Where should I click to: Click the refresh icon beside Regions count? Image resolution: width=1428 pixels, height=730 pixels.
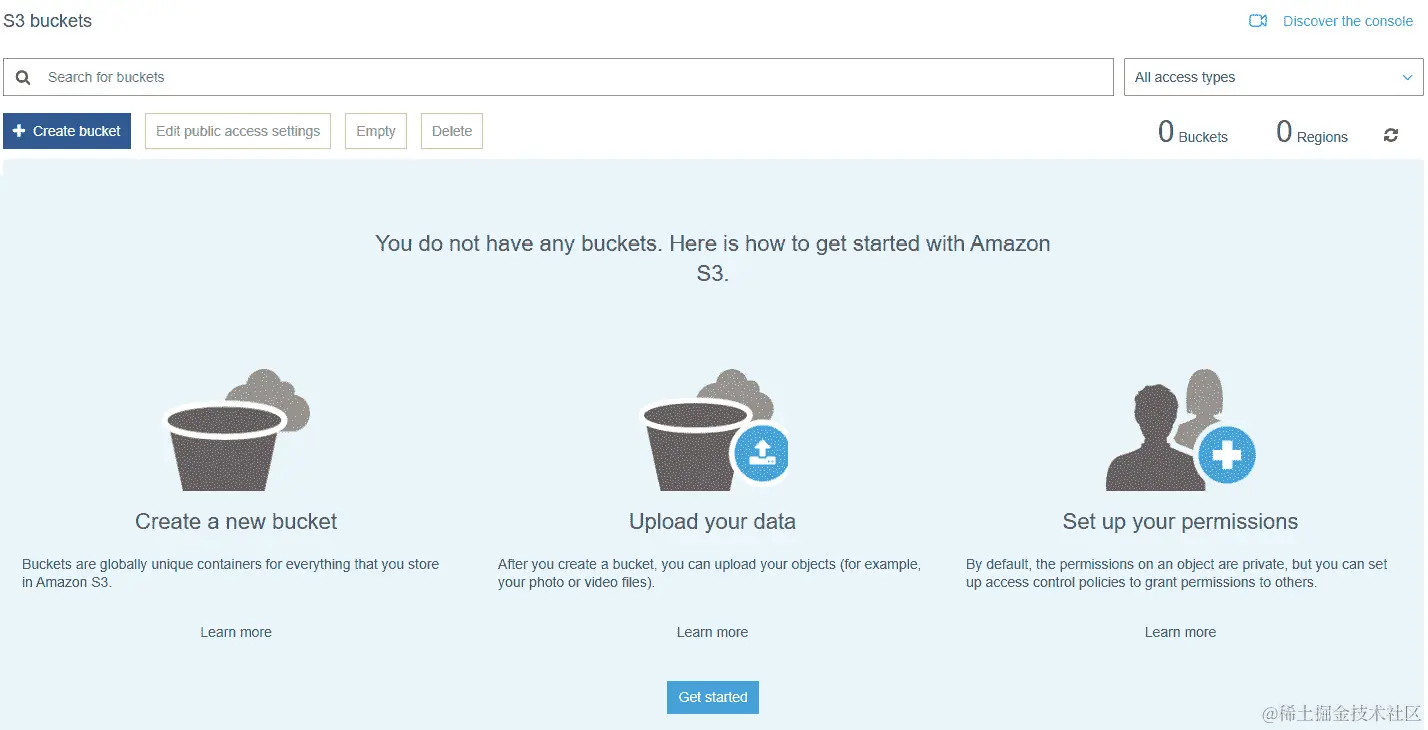click(1390, 135)
